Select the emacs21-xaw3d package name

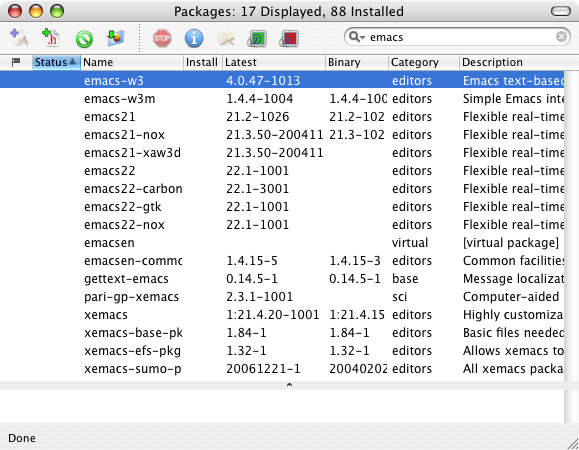133,152
